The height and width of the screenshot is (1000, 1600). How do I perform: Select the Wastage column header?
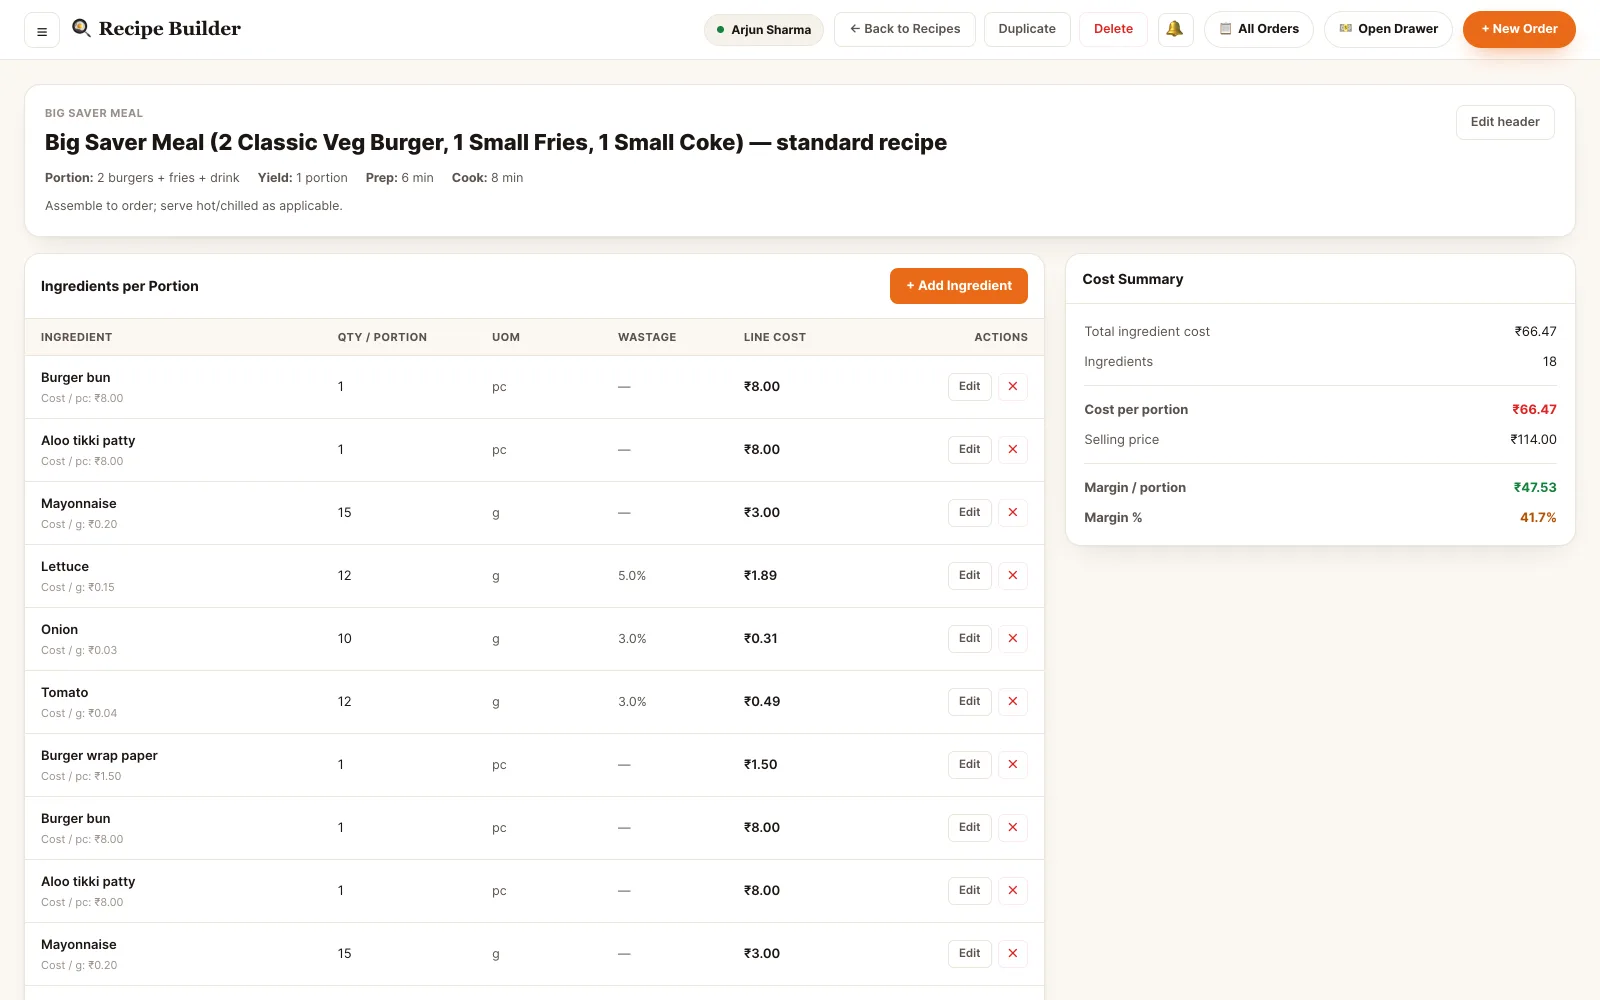pos(647,337)
